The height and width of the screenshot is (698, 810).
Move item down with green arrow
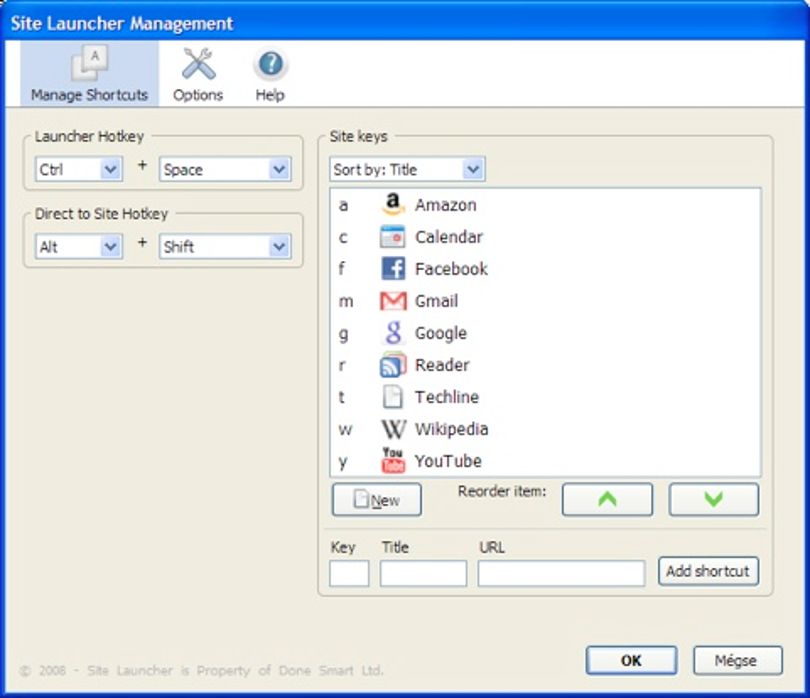coord(713,500)
